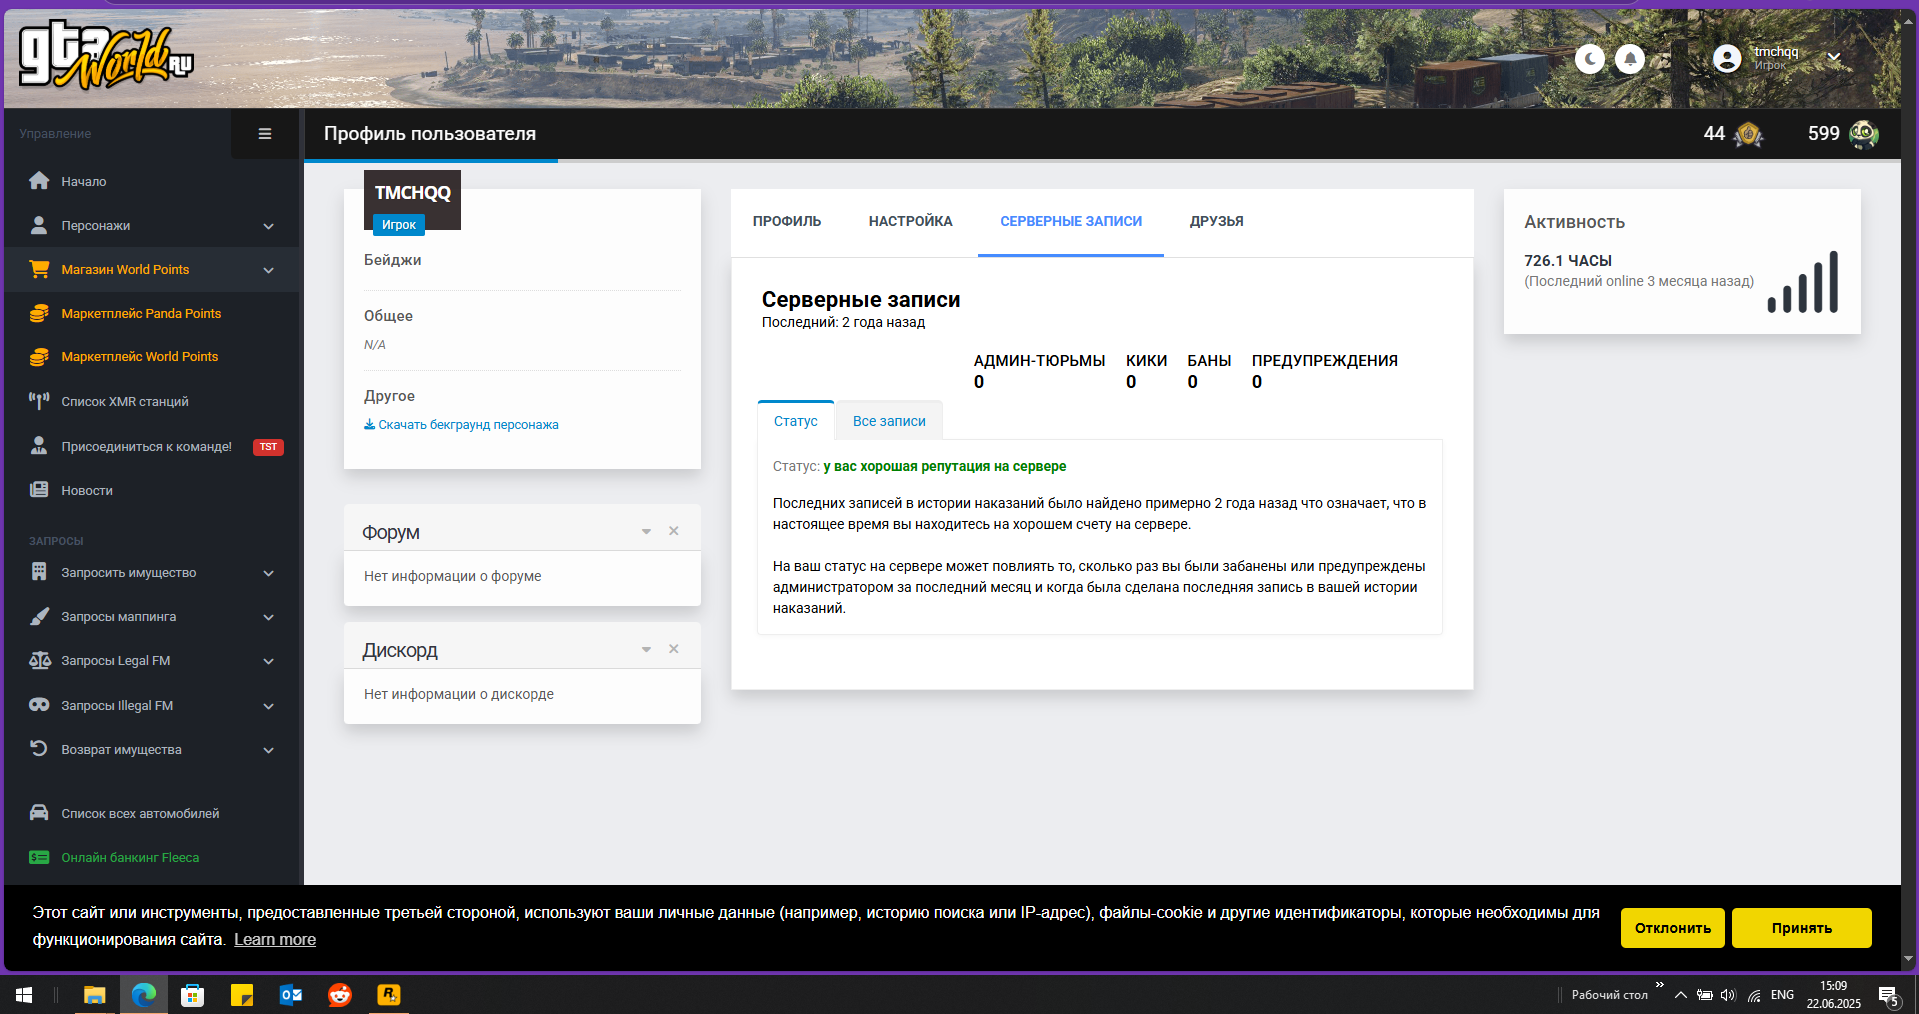Expand Запросить имущество chevron
Screen dimensions: 1919x1014
268,573
